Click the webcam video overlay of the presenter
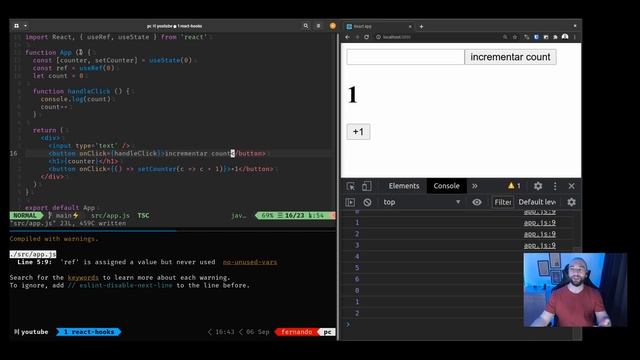 coord(575,290)
